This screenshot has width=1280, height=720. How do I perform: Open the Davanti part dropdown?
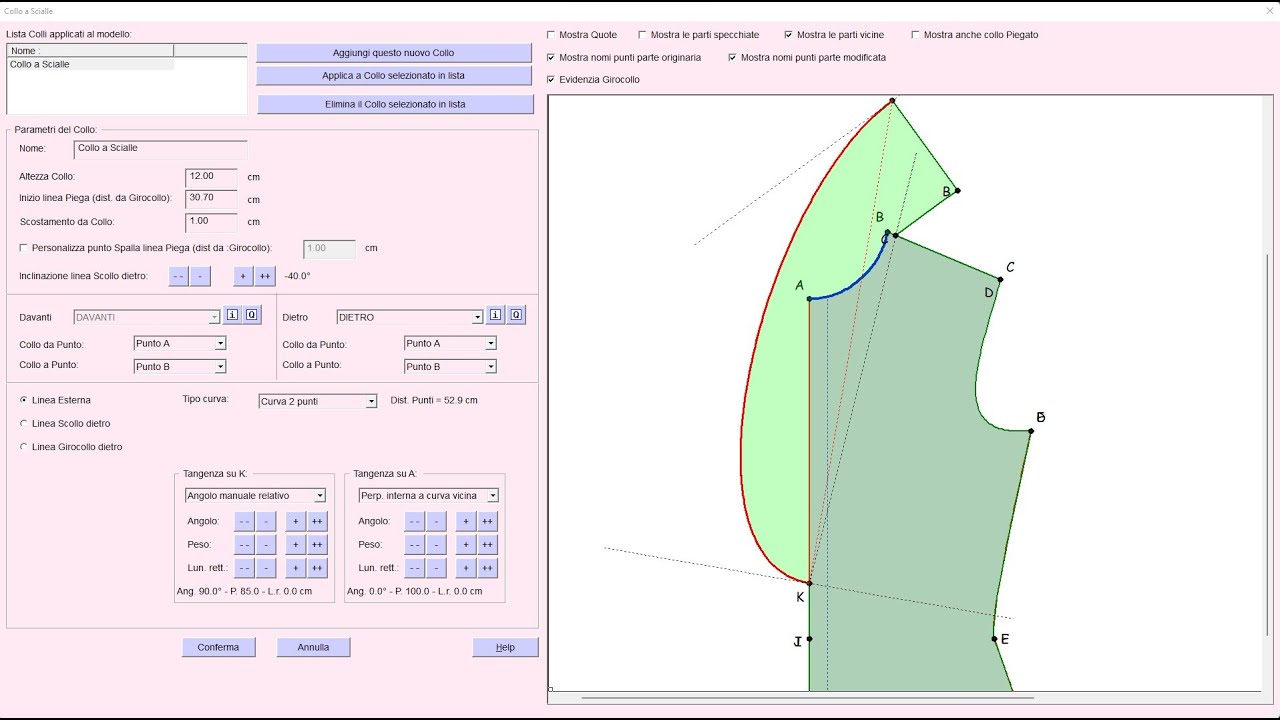click(x=146, y=317)
